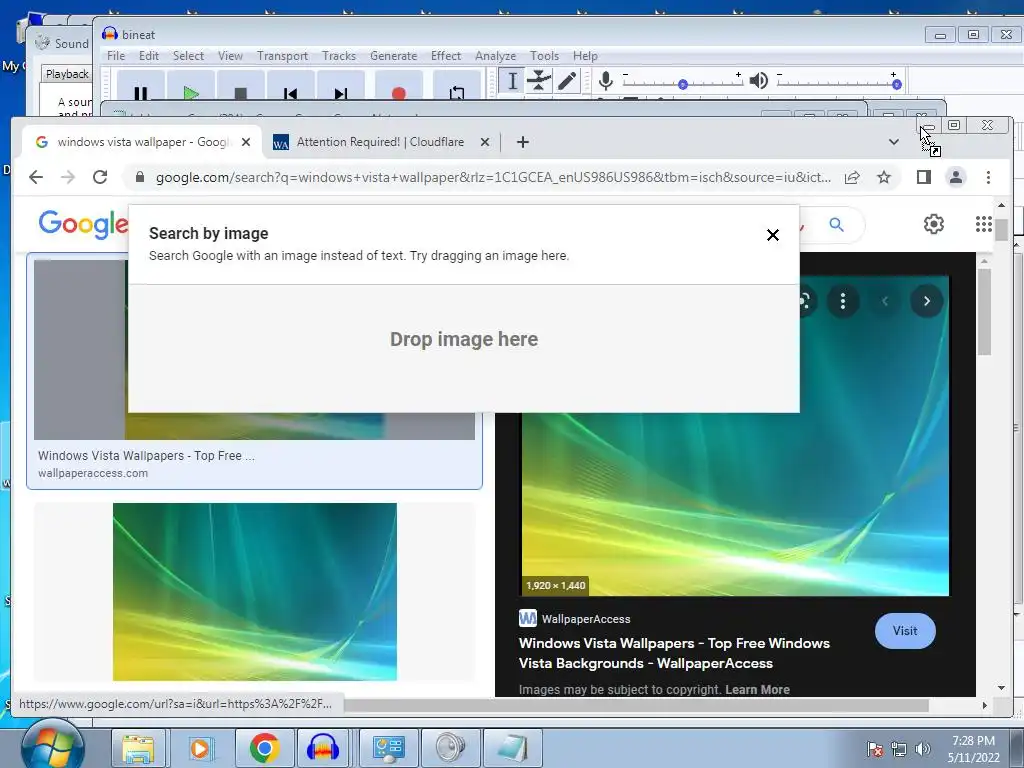The width and height of the screenshot is (1024, 768).
Task: Toggle Chrome side panel
Action: point(923,177)
